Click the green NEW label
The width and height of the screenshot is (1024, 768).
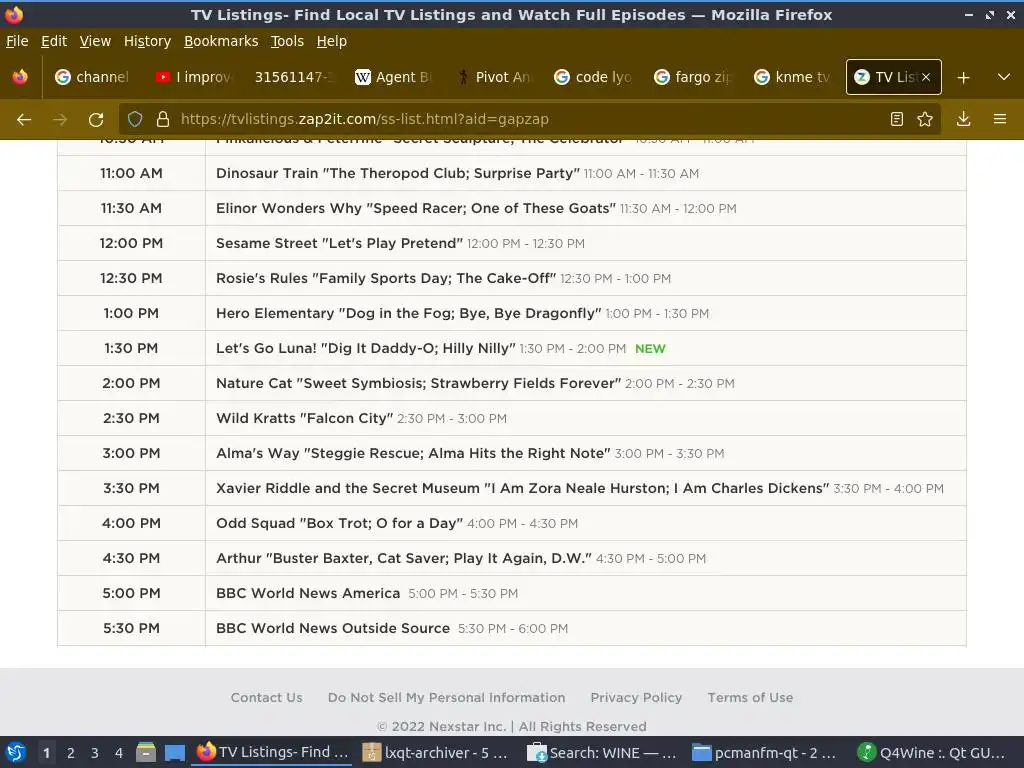click(x=650, y=349)
